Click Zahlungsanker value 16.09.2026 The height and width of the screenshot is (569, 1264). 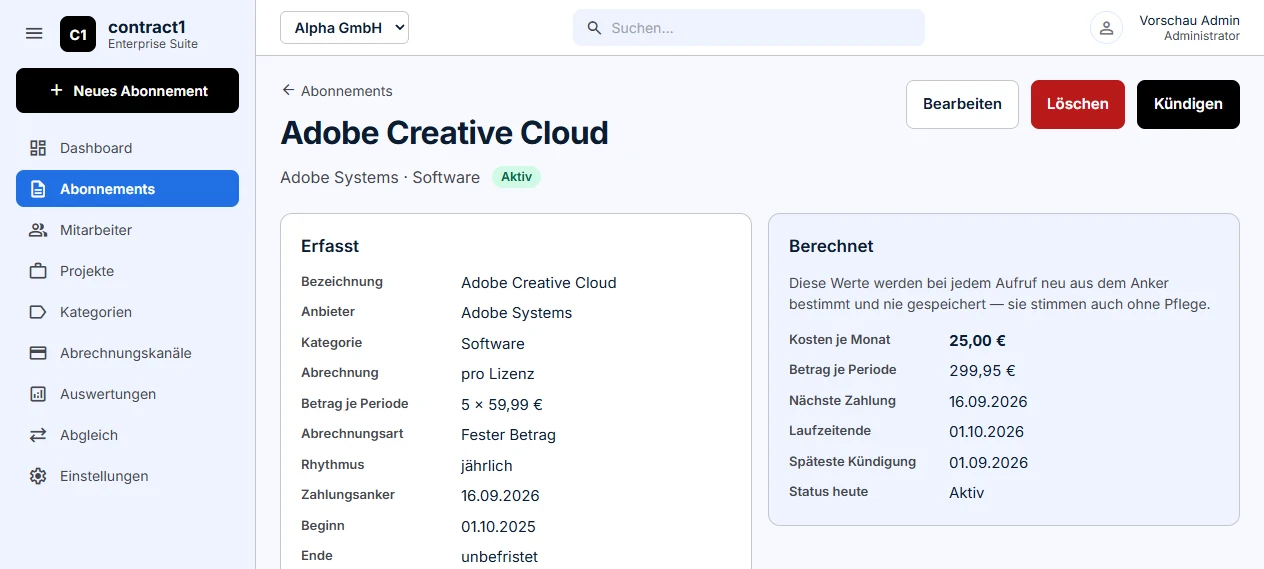coord(500,496)
